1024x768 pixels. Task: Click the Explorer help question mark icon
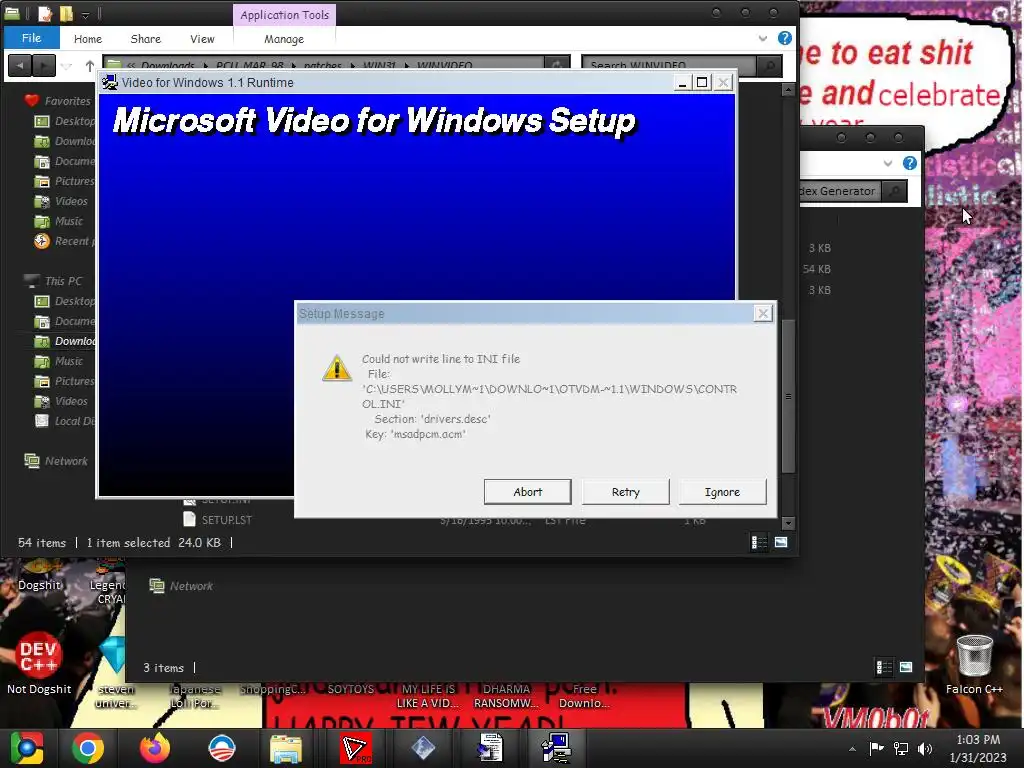coord(784,38)
